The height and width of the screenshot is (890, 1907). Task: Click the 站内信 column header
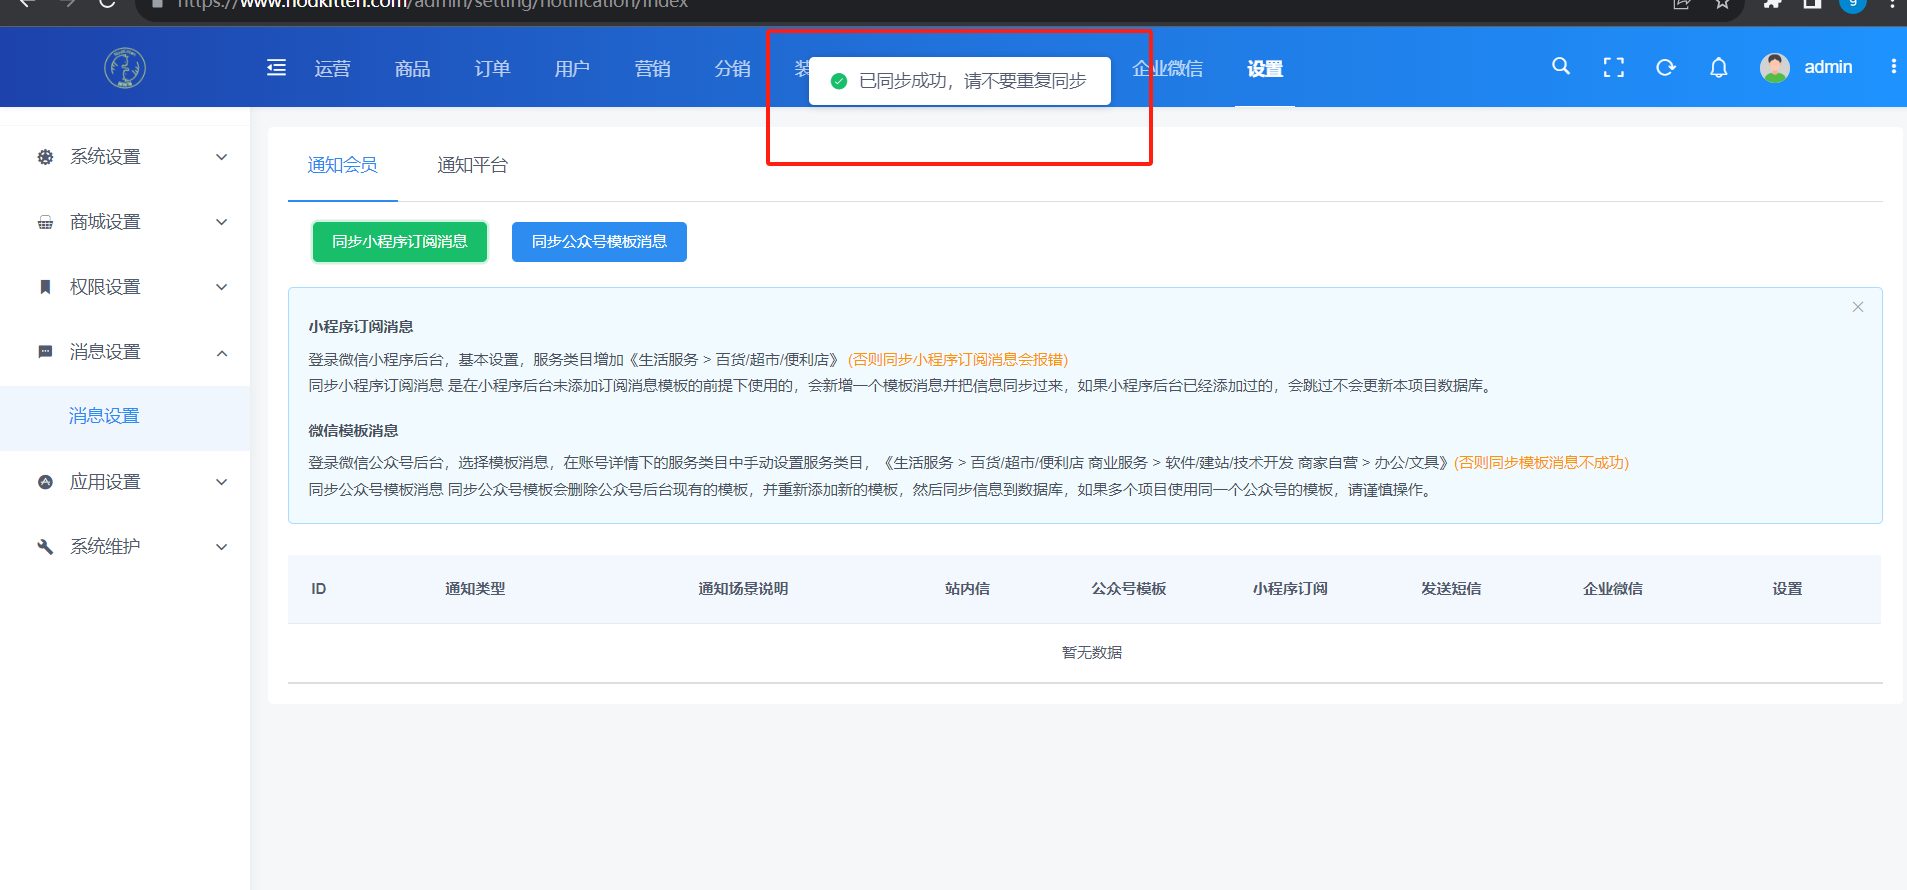[x=967, y=589]
